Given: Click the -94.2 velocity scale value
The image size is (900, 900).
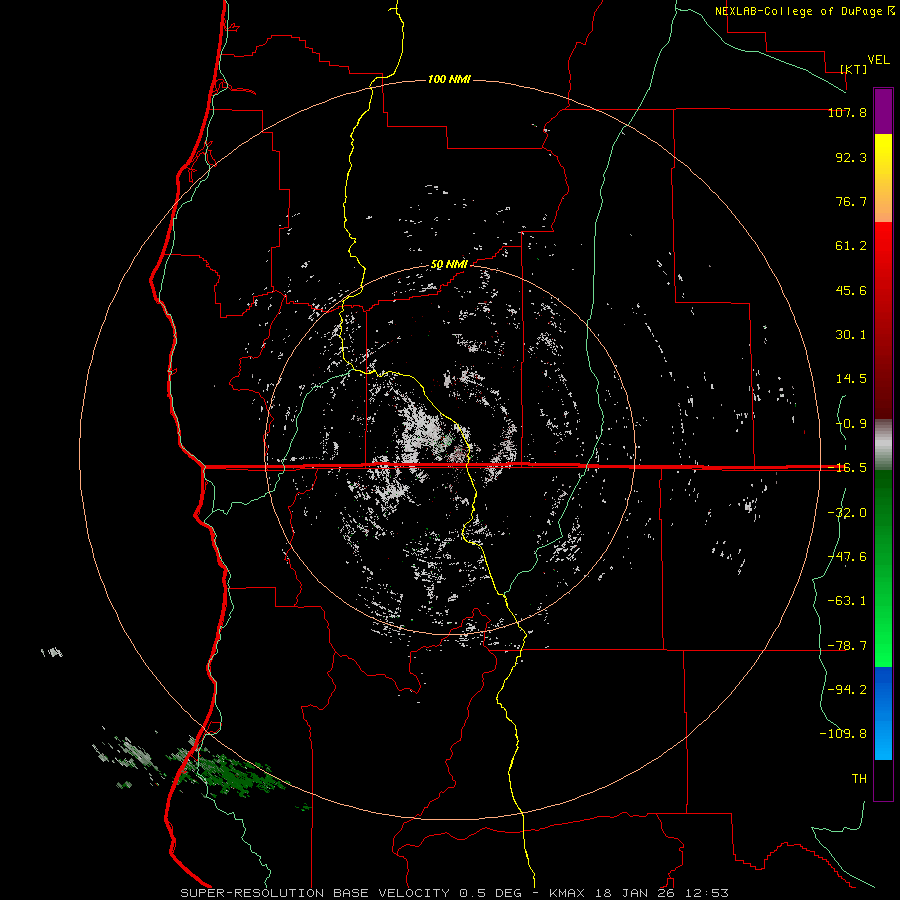Looking at the screenshot, I should click(847, 690).
